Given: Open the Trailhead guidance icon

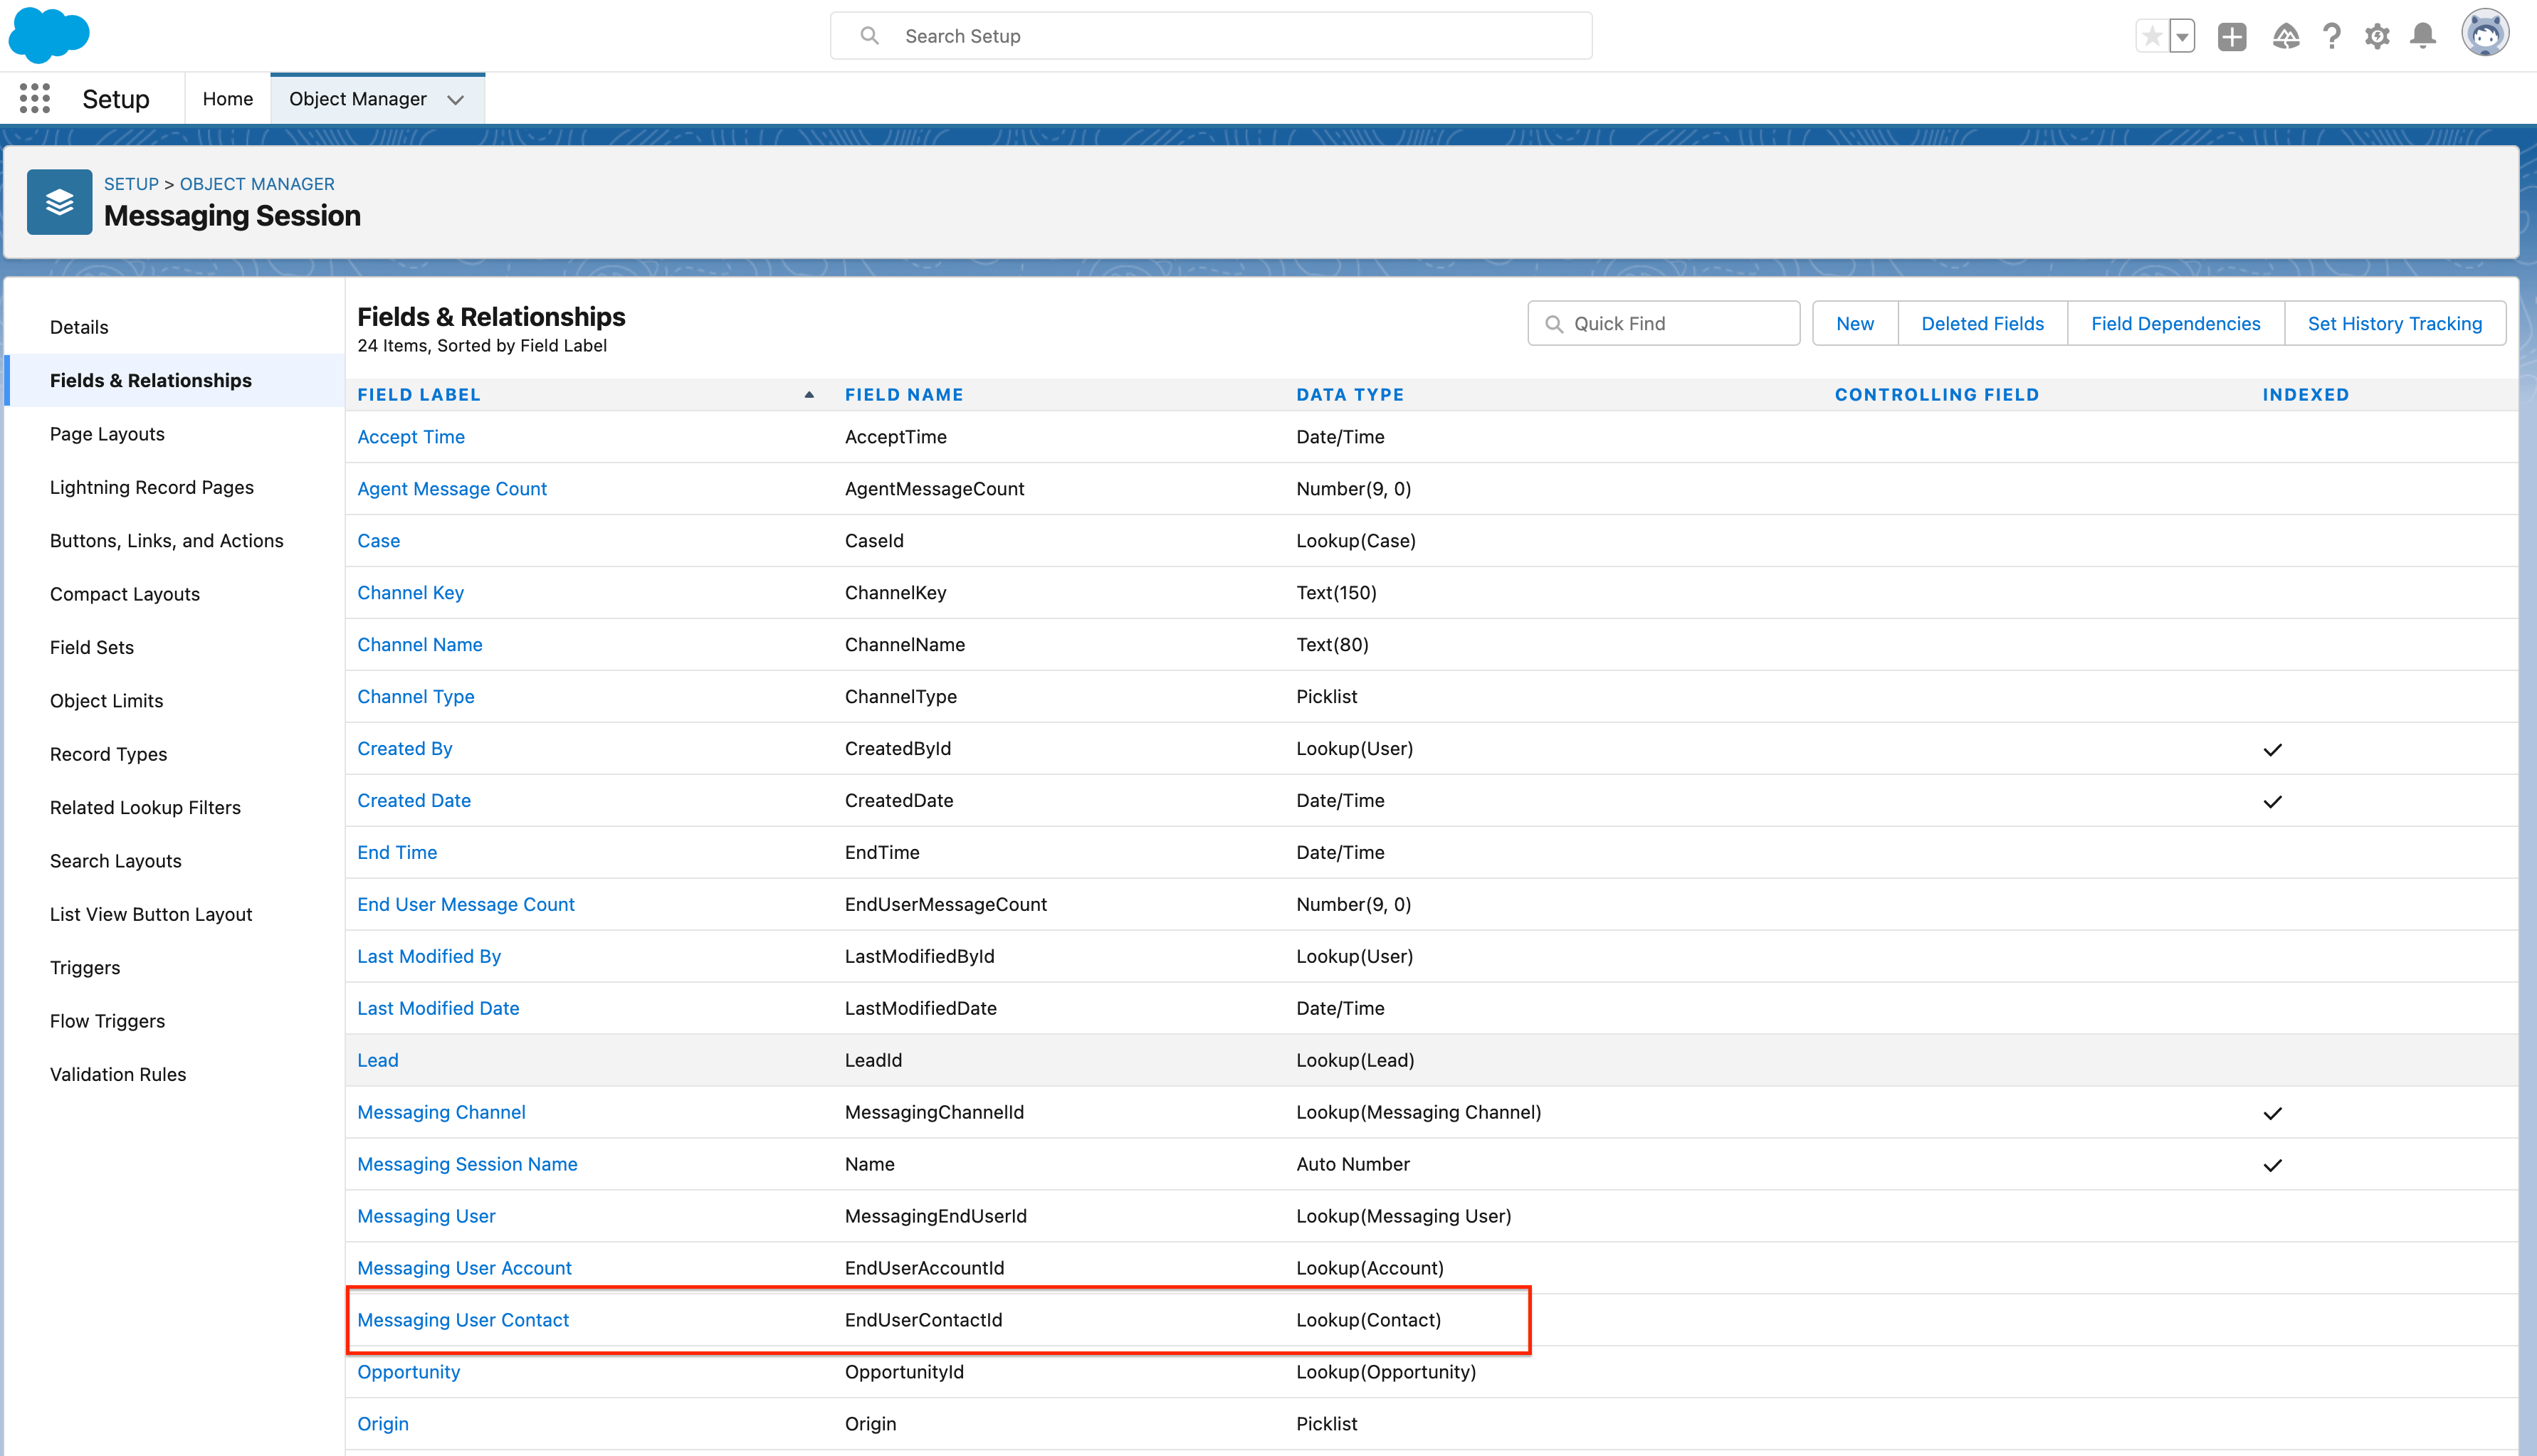Looking at the screenshot, I should tap(2286, 36).
